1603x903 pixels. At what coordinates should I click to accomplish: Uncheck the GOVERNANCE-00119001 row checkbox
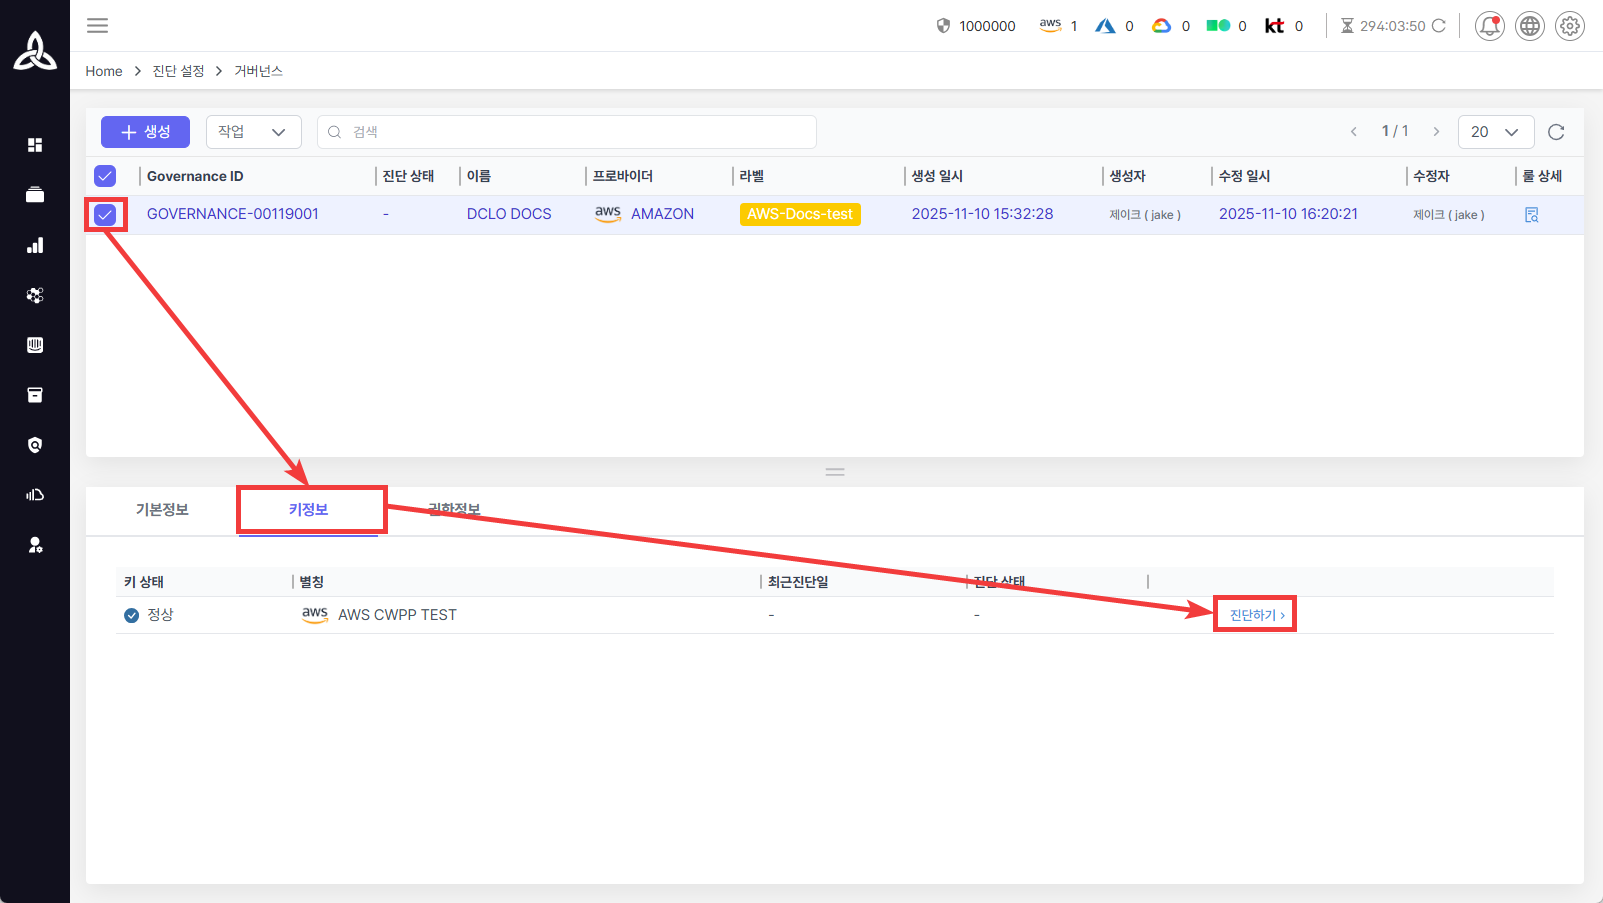coord(105,215)
